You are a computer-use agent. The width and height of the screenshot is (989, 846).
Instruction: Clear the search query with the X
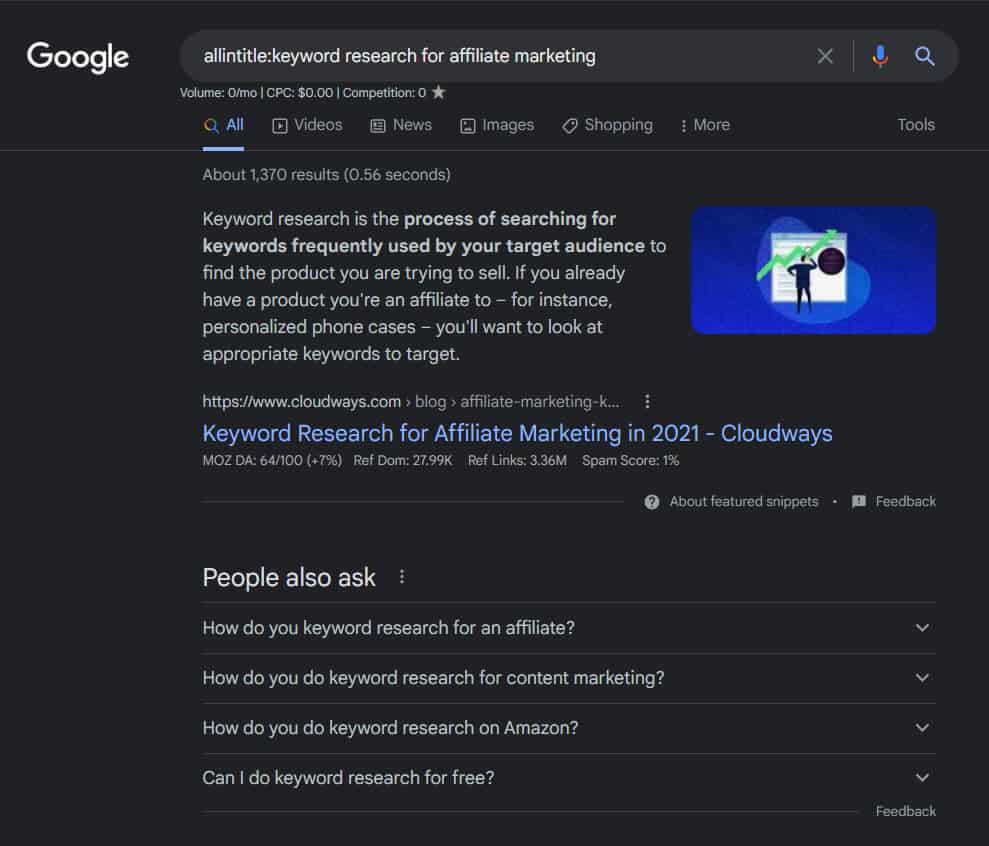[x=825, y=56]
